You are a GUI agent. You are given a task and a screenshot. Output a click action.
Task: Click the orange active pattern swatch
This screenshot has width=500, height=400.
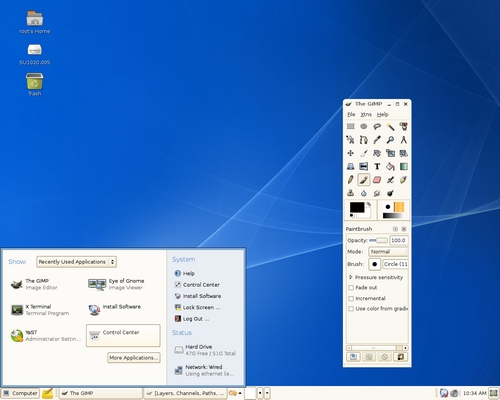point(399,207)
